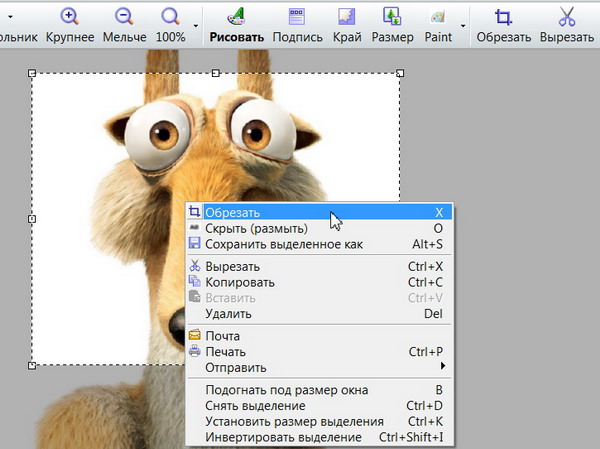The image size is (600, 449).
Task: Select Инвертировать выделение entry
Action: pyautogui.click(x=320, y=437)
